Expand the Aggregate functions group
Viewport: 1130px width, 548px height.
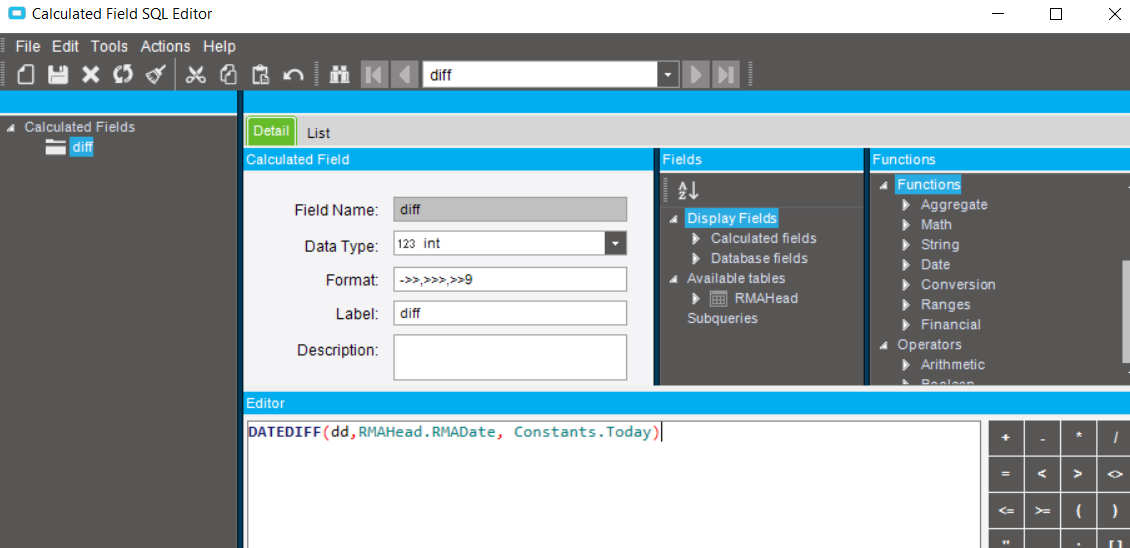(907, 205)
